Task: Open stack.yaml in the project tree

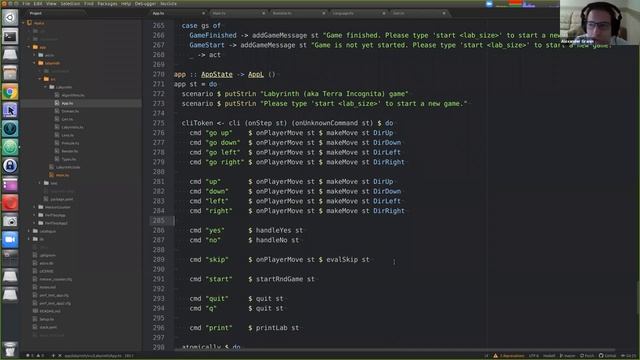Action: click(48, 327)
